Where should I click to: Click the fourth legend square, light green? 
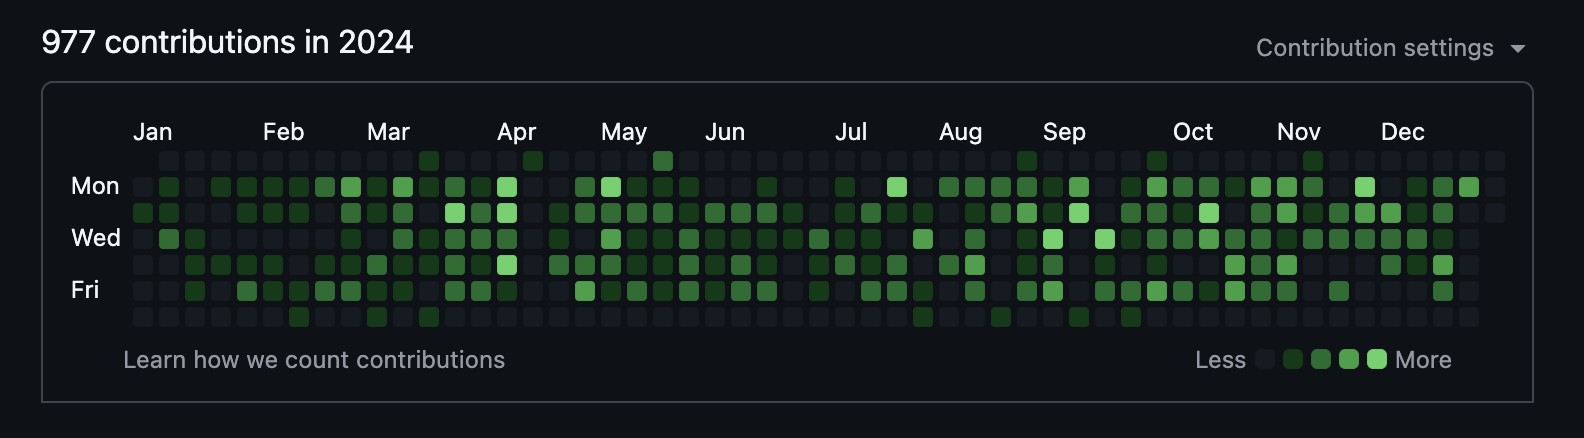[1349, 360]
